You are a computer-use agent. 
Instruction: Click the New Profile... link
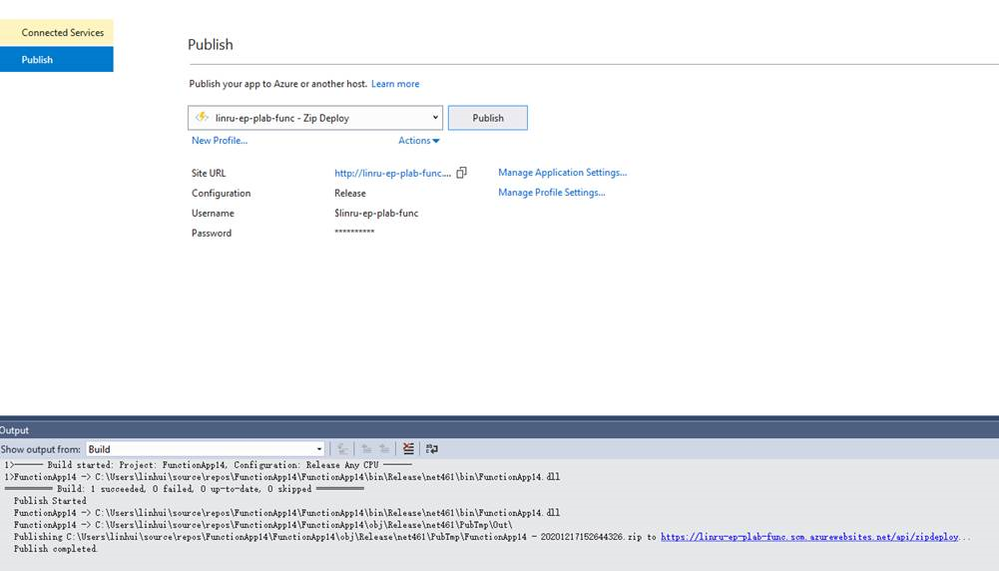pos(219,140)
